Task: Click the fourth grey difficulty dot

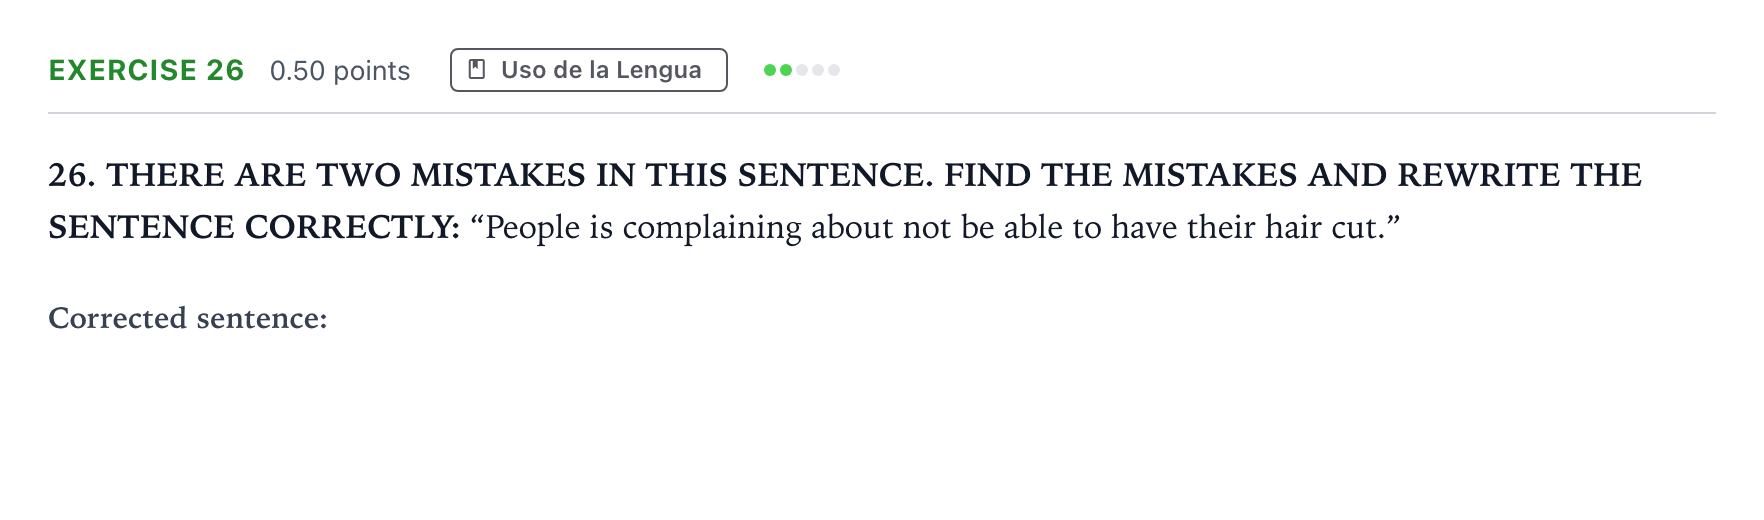Action: (818, 70)
